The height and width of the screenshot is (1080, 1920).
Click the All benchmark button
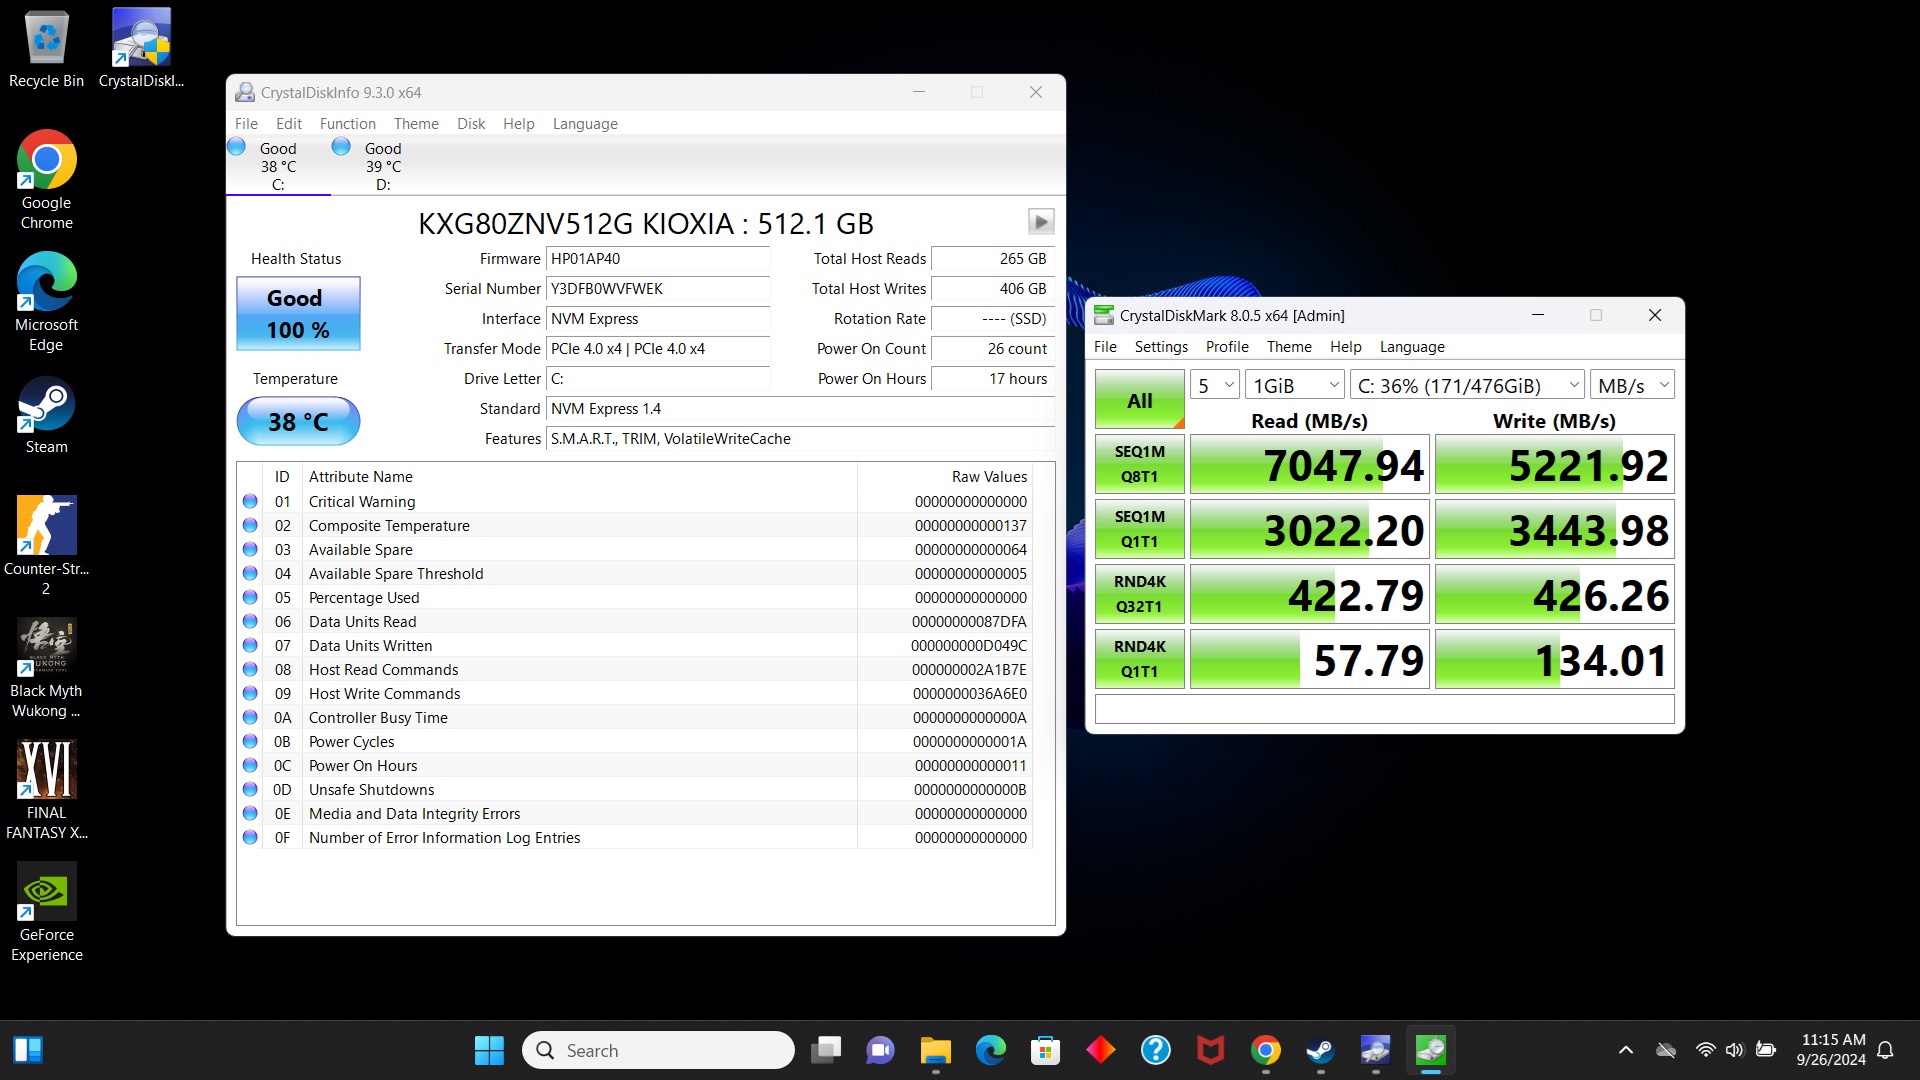tap(1140, 400)
